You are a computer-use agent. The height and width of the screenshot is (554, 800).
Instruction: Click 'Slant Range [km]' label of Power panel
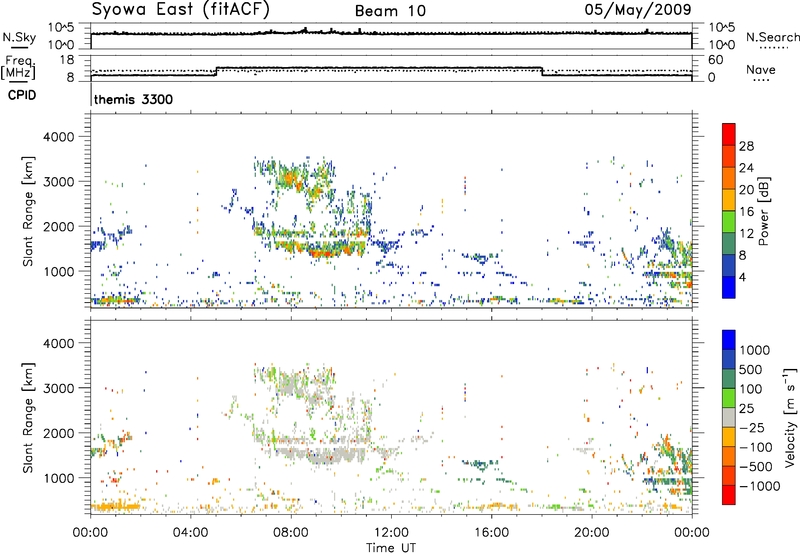[28, 211]
